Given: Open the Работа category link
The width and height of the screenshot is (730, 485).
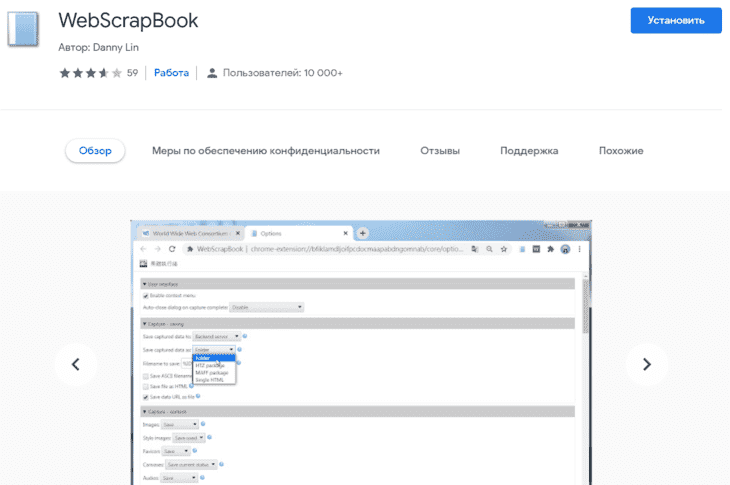Looking at the screenshot, I should point(171,73).
